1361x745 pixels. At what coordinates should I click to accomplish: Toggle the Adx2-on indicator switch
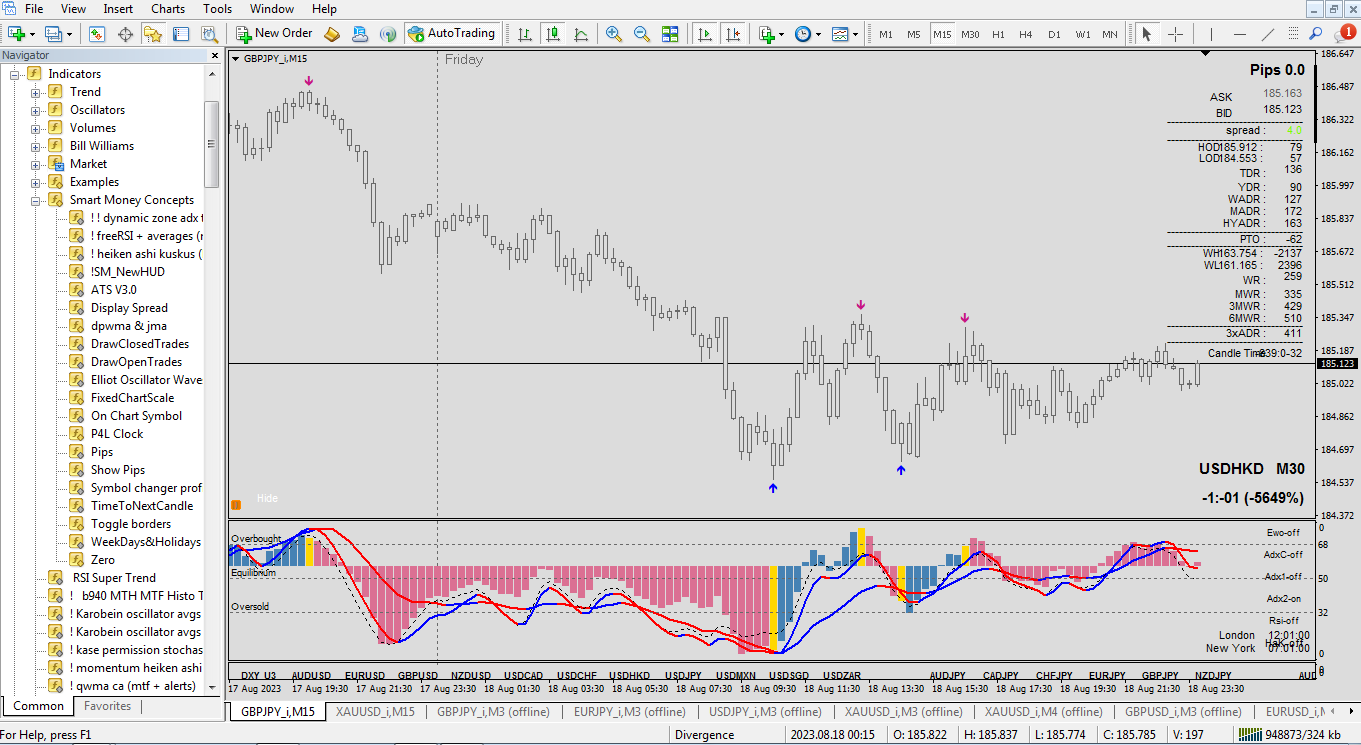(x=1283, y=599)
